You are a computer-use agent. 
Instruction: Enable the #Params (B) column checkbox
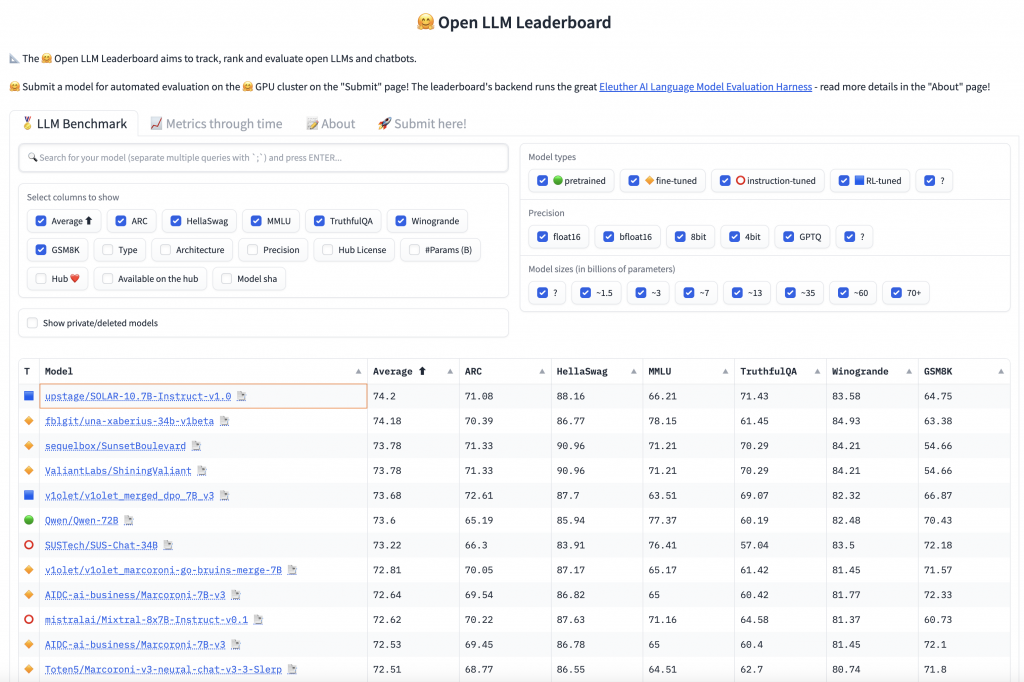pos(414,250)
